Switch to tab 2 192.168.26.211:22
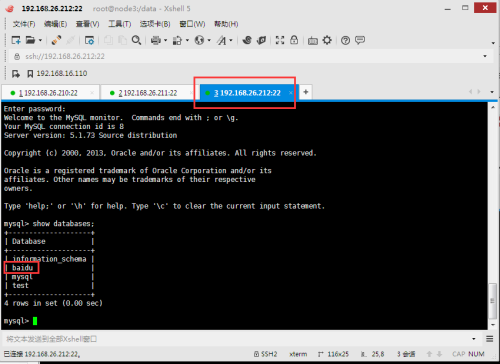500x364 pixels. (148, 93)
